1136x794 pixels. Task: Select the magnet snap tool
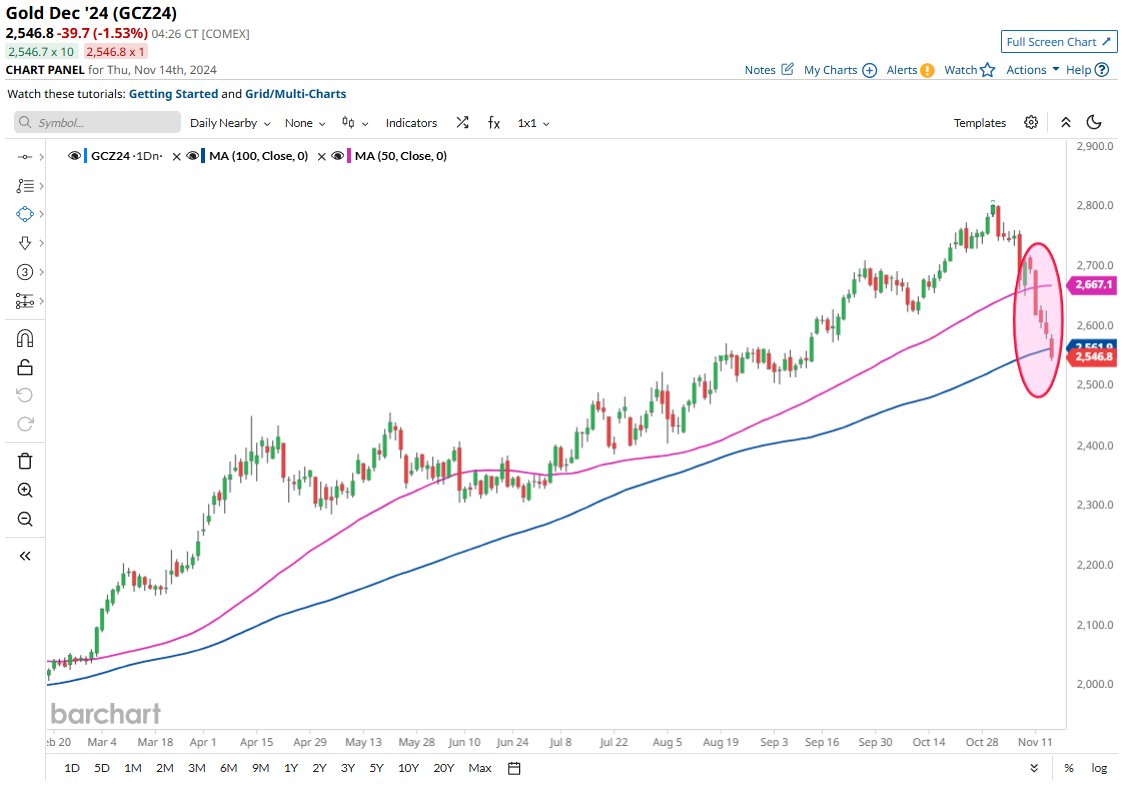pos(24,336)
